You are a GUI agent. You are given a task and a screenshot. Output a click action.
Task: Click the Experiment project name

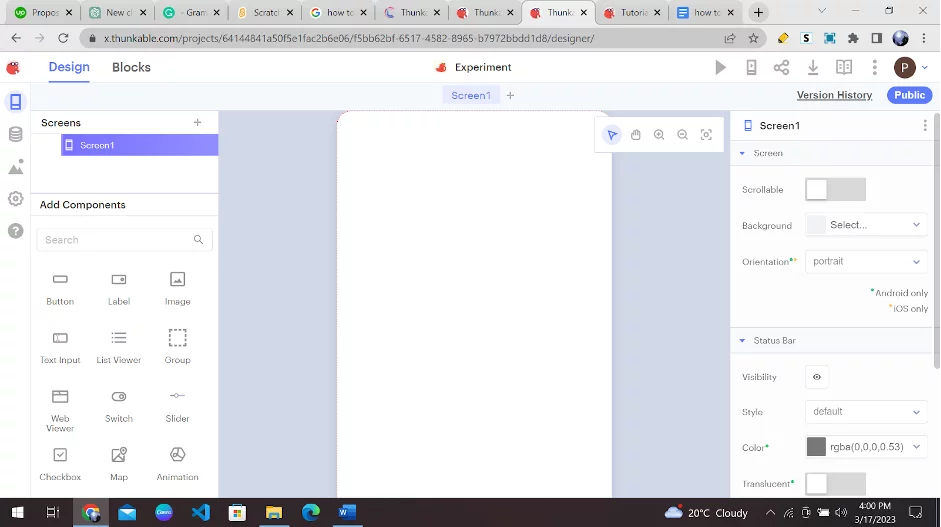click(x=483, y=67)
